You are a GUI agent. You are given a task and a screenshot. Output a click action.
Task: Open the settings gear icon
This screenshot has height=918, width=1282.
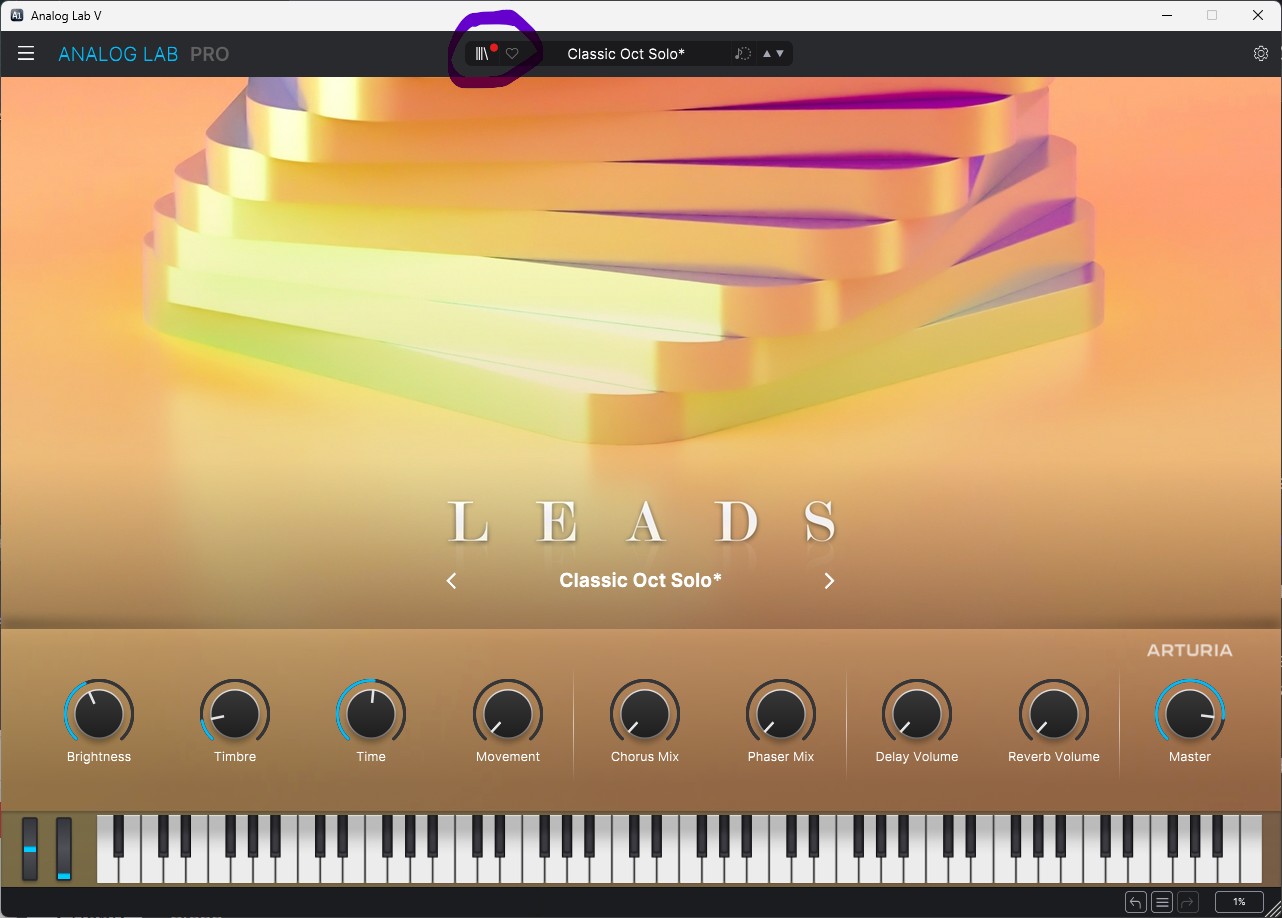[1260, 54]
